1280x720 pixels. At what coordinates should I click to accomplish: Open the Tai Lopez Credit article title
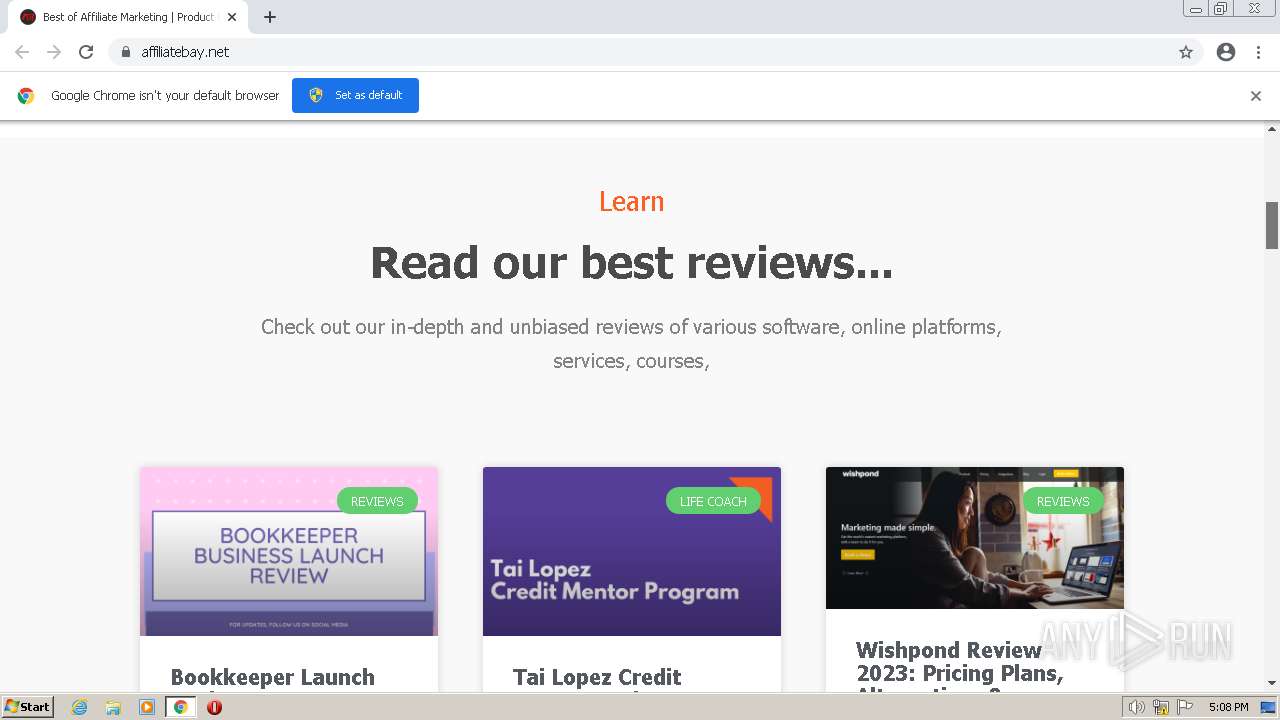[x=597, y=679]
